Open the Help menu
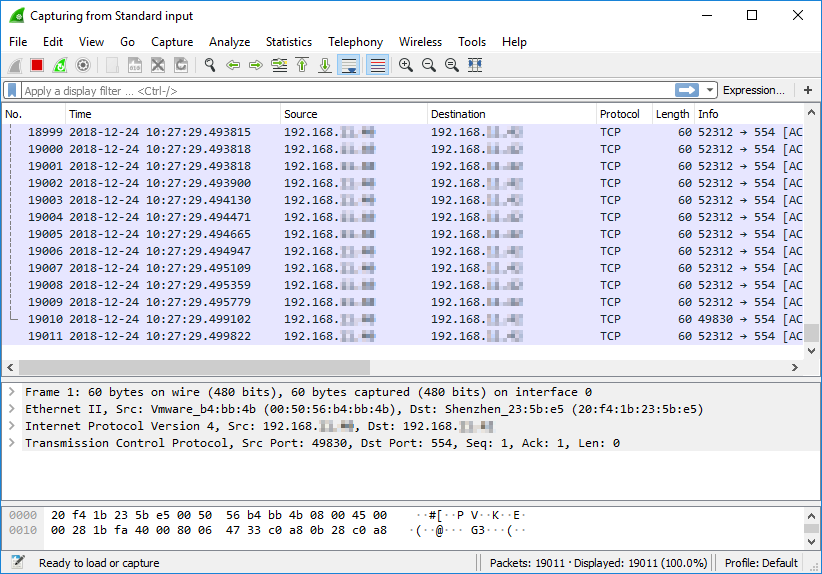This screenshot has width=822, height=574. pos(514,42)
